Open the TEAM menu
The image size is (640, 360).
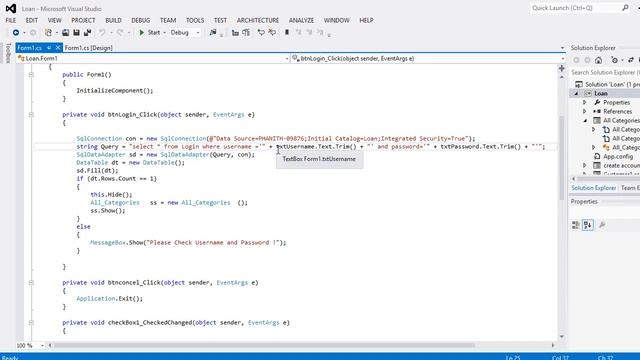[168, 20]
